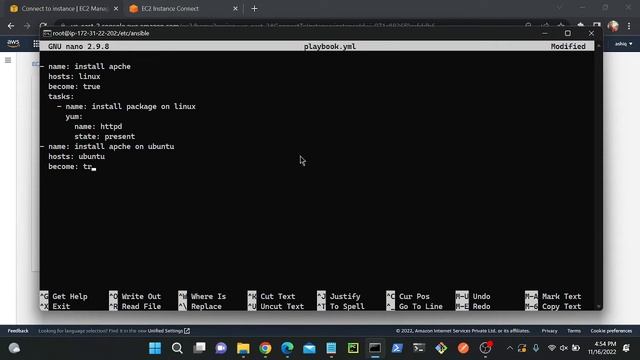Open the Mail app on taskbar
640x360 pixels.
(309, 348)
